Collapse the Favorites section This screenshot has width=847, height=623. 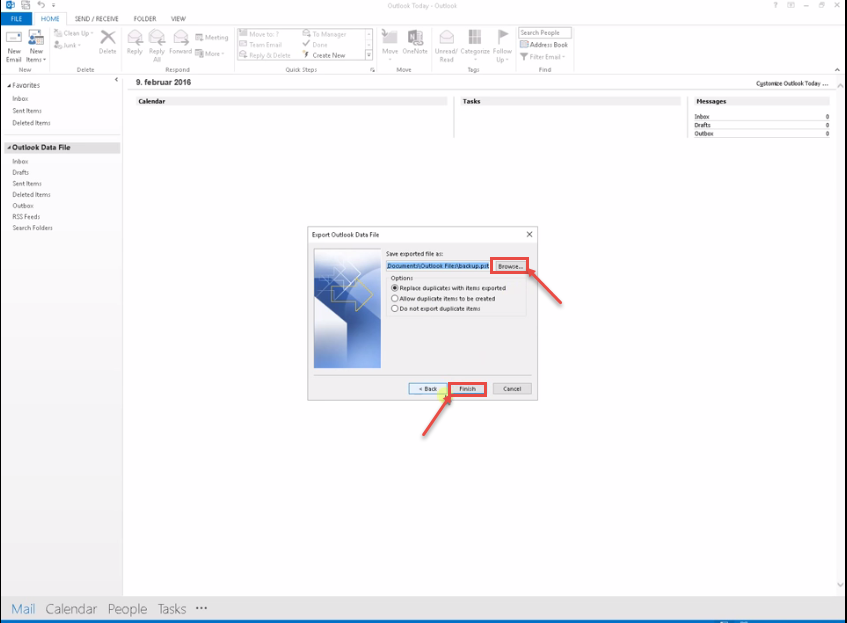(9, 85)
